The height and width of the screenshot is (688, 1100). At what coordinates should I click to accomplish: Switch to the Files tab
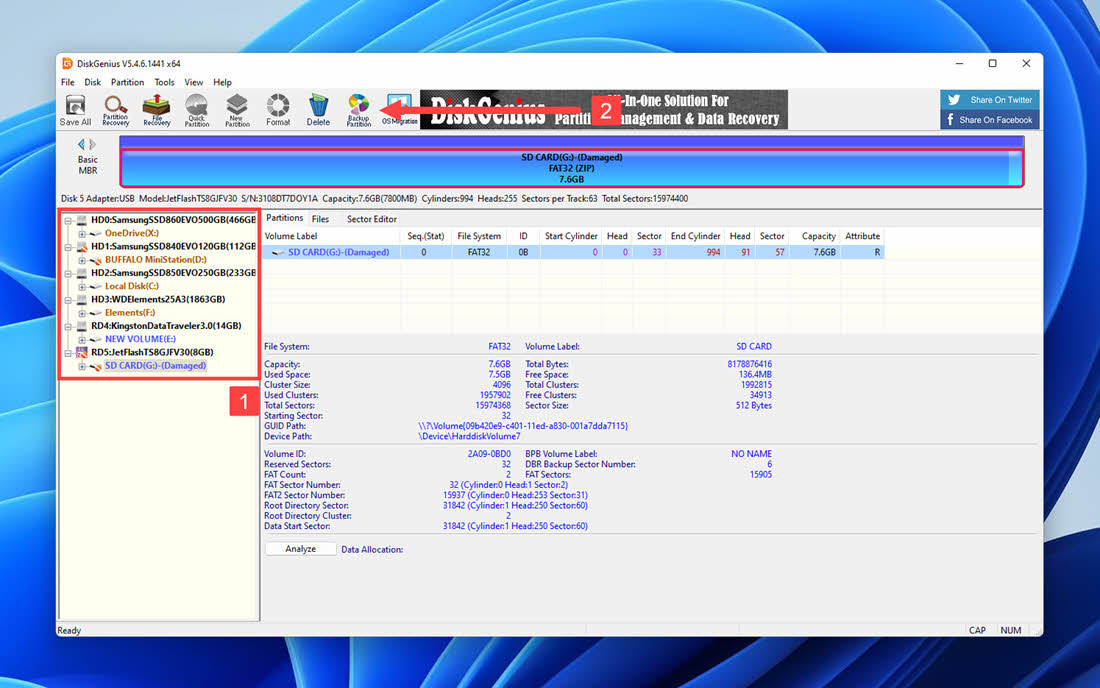[x=320, y=220]
